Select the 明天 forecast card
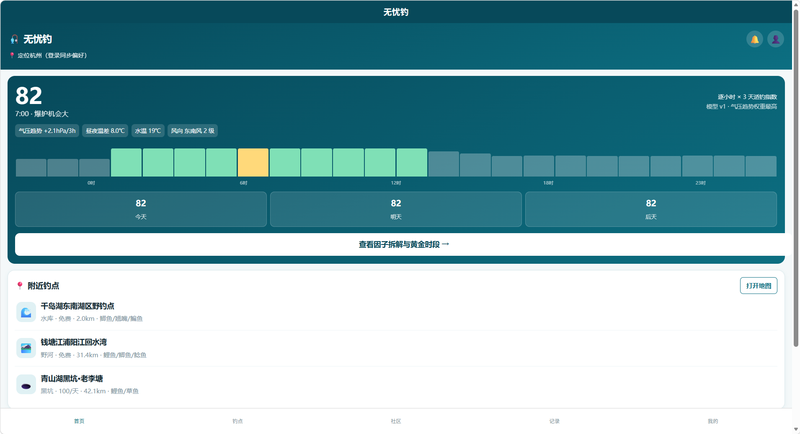 (x=396, y=209)
